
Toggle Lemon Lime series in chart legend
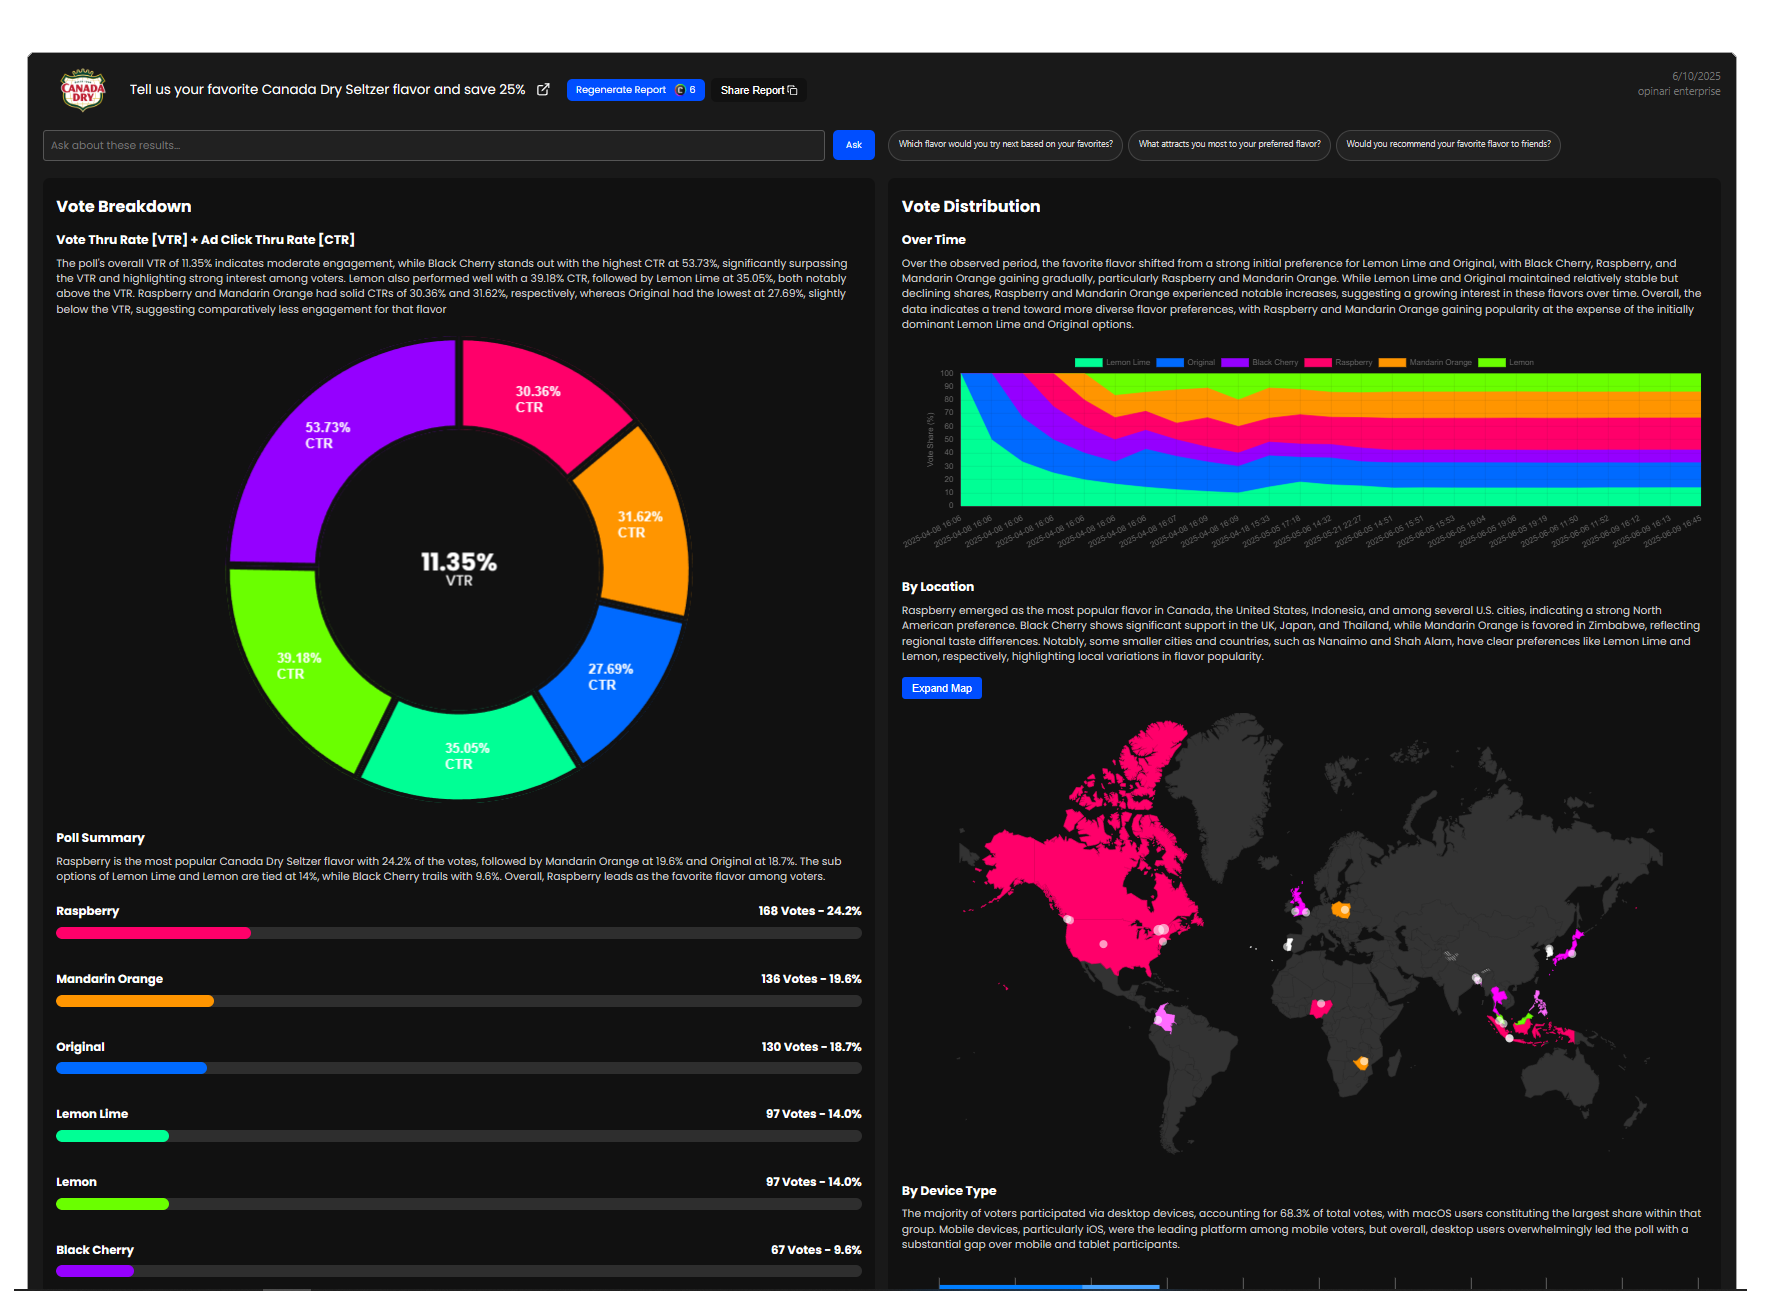(1112, 362)
